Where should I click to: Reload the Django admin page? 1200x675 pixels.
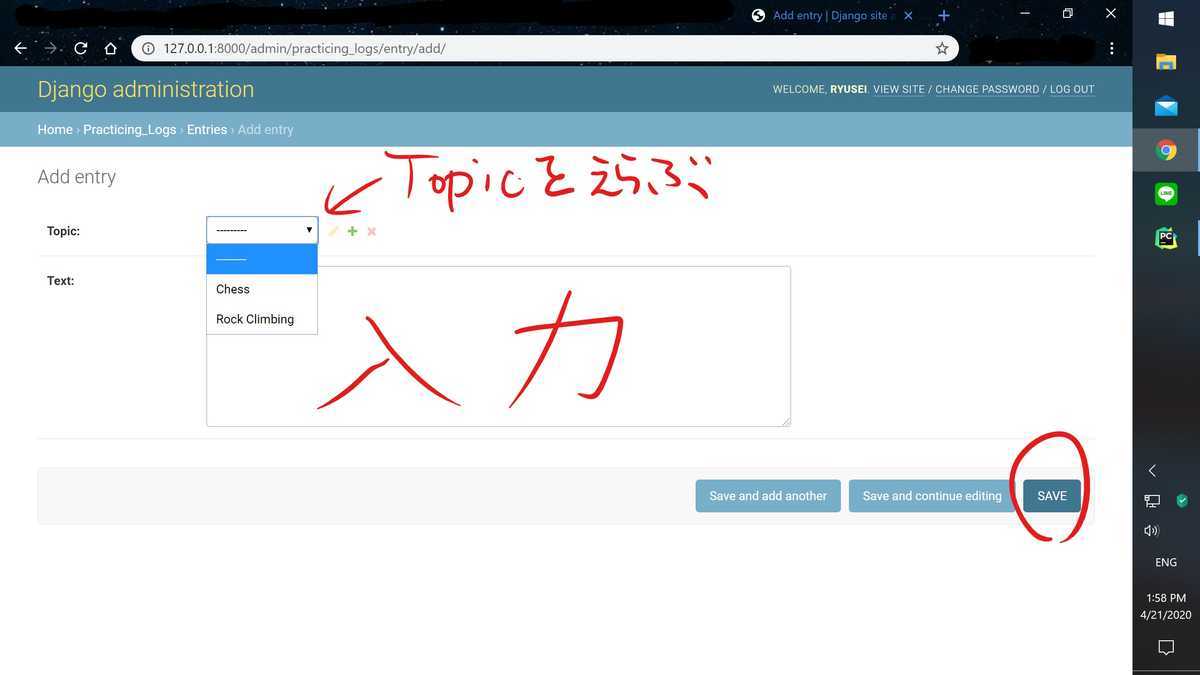[80, 47]
